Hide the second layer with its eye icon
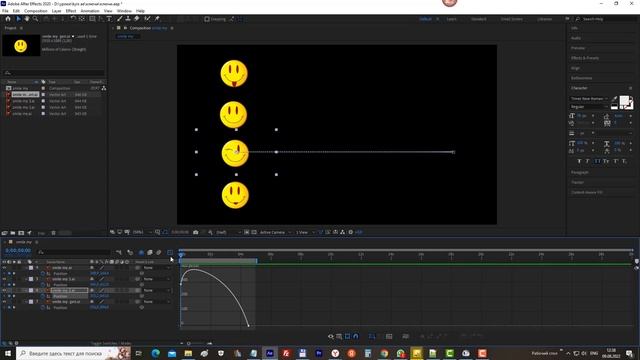This screenshot has height=360, width=640. (4, 279)
